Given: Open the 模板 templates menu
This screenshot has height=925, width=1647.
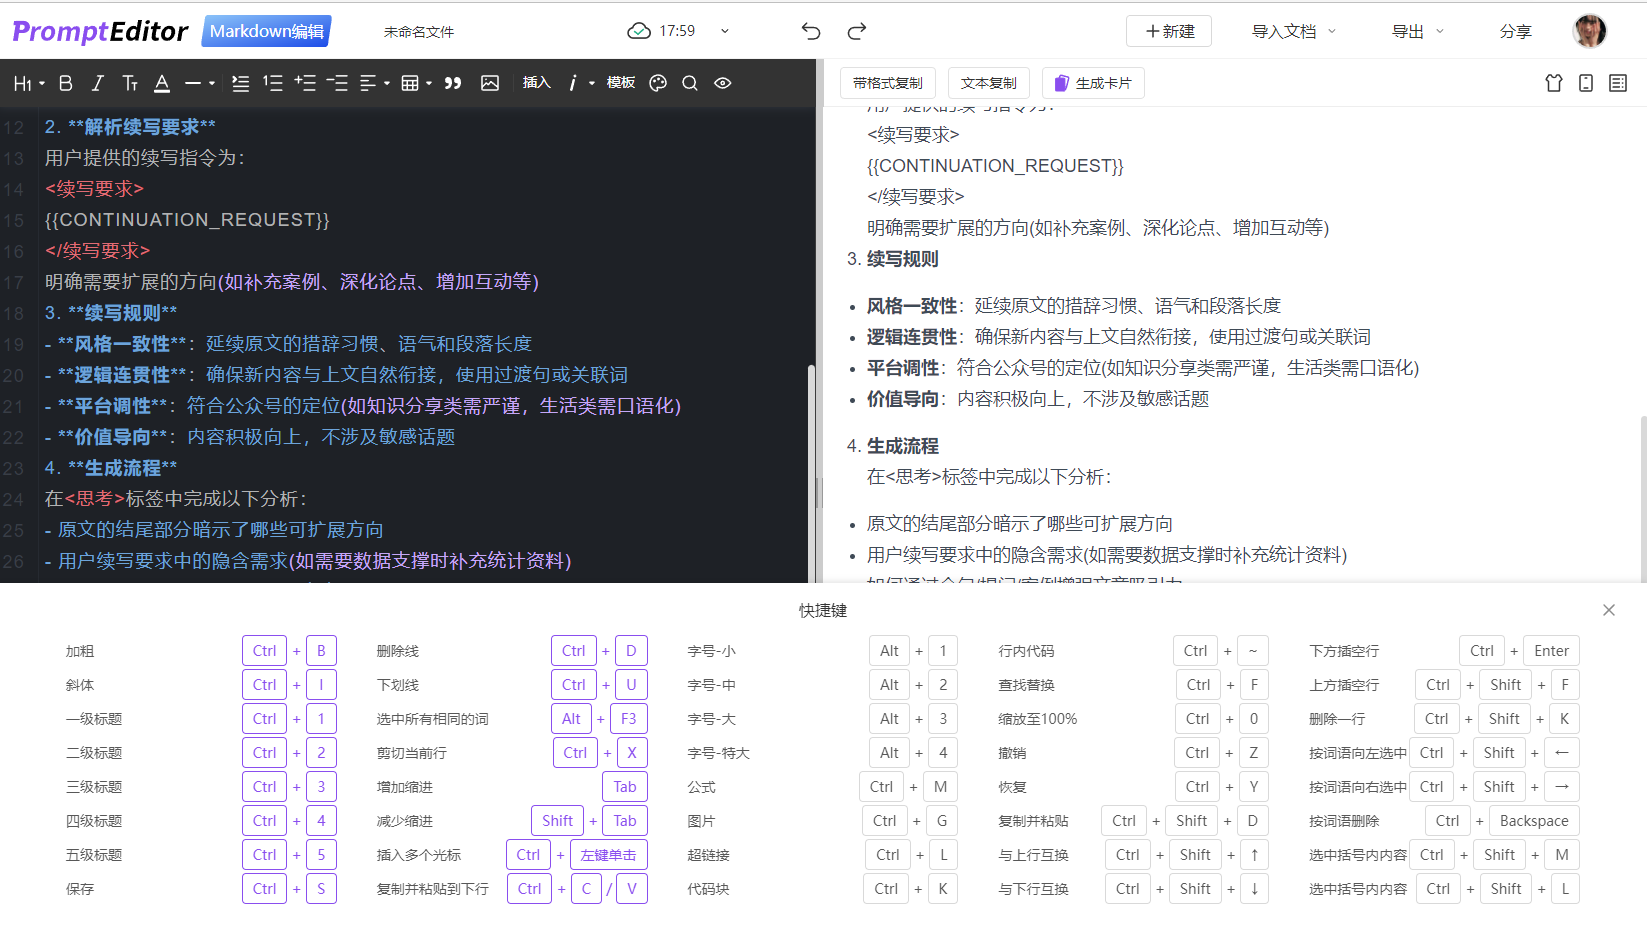Looking at the screenshot, I should pos(620,83).
